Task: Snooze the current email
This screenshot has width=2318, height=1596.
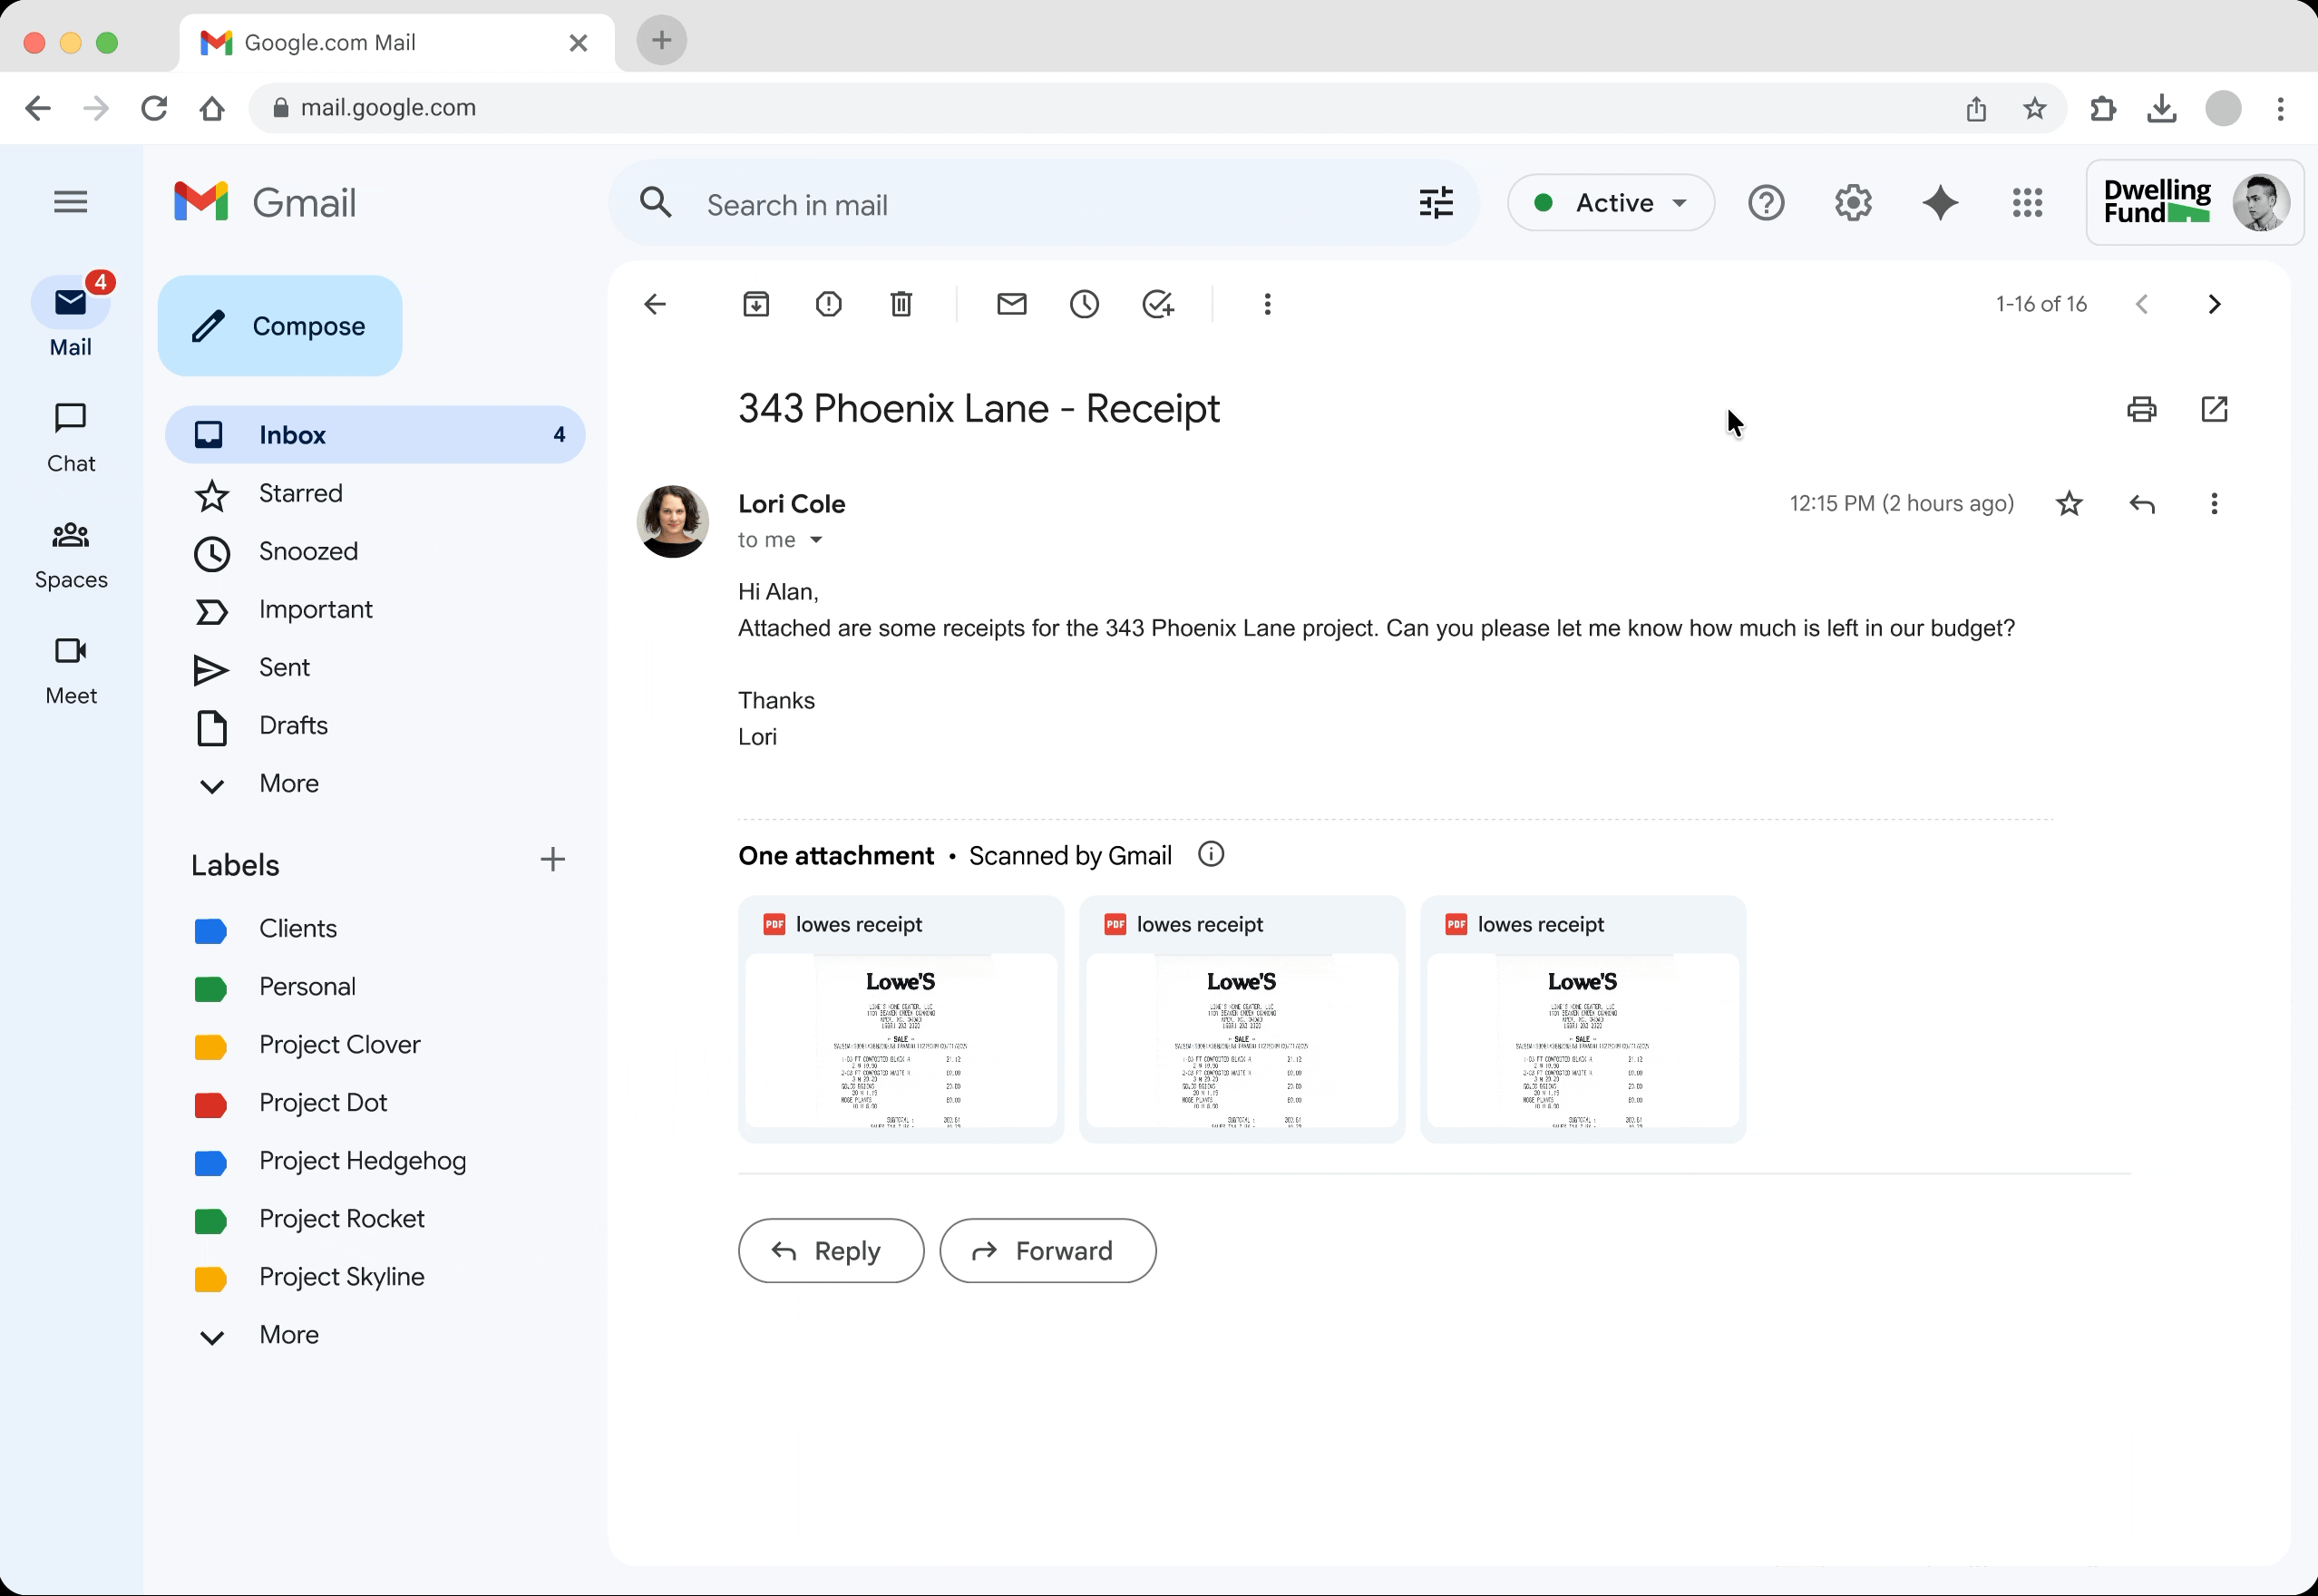Action: [1084, 304]
